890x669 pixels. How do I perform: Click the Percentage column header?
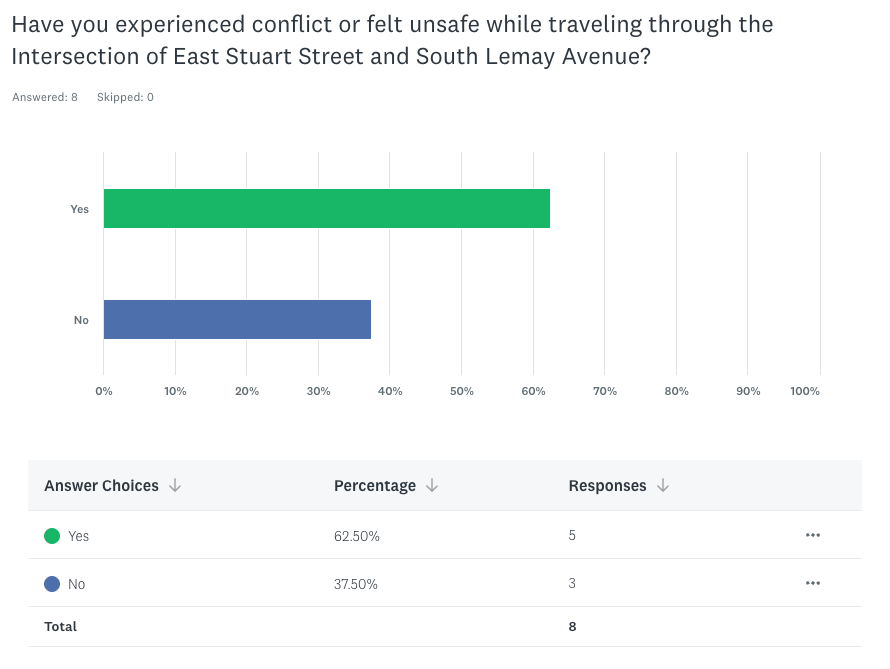[x=375, y=486]
